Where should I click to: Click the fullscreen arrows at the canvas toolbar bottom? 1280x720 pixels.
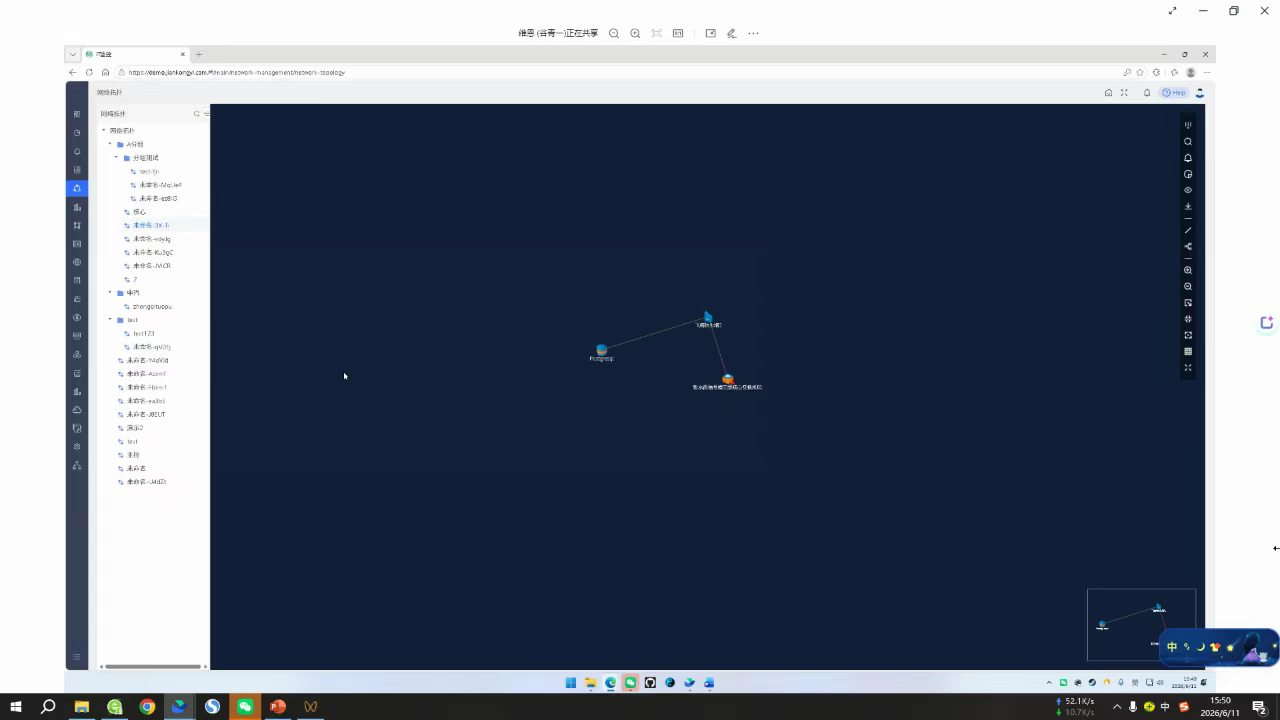(x=1188, y=368)
